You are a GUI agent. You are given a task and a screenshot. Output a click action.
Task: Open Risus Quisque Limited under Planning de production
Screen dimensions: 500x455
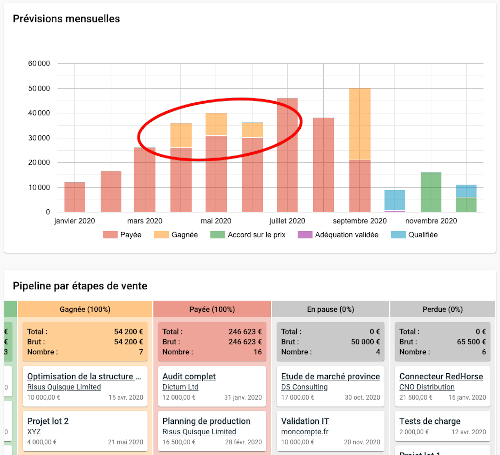[199, 432]
